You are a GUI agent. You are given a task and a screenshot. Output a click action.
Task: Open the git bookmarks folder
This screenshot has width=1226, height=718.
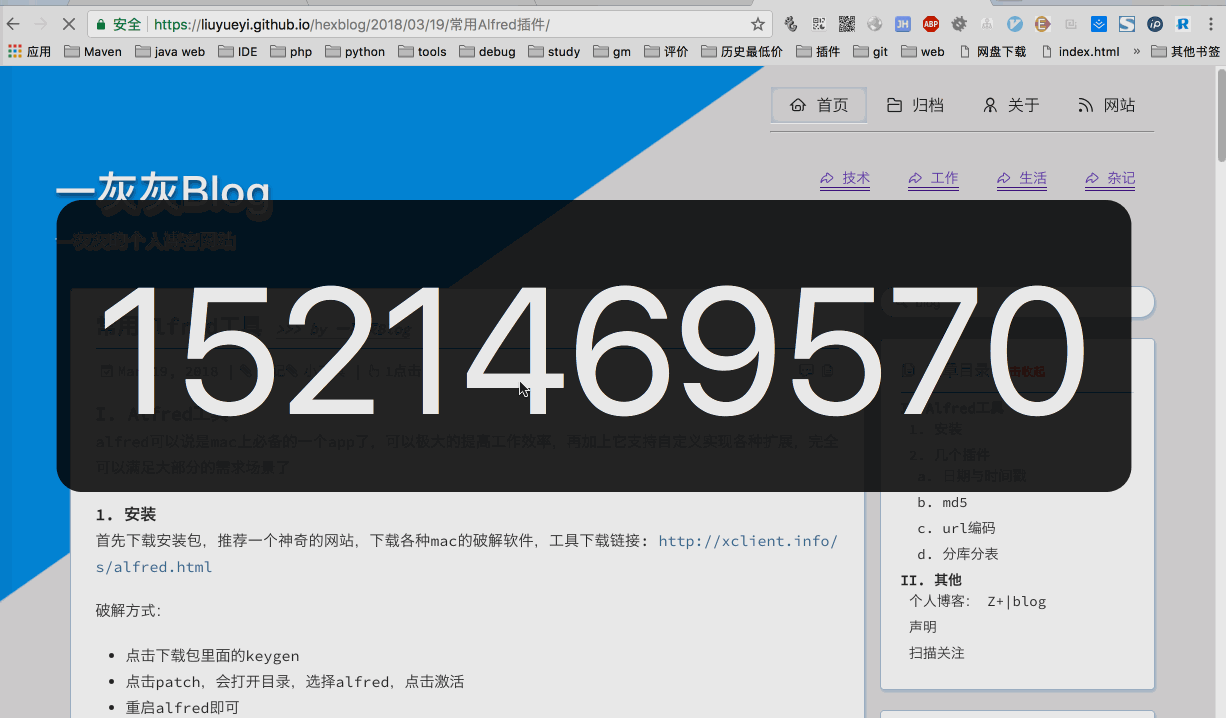[870, 52]
